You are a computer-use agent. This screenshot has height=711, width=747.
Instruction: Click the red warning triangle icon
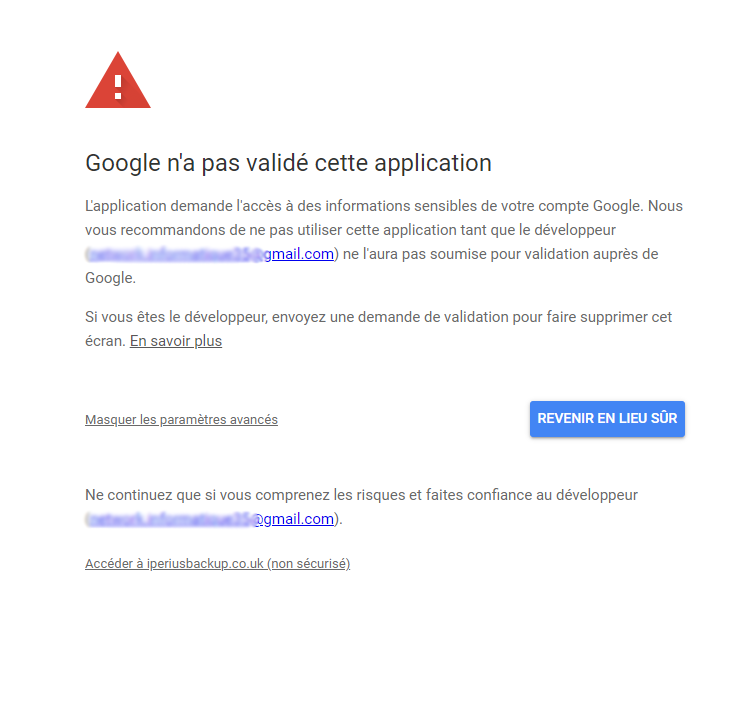pyautogui.click(x=118, y=80)
